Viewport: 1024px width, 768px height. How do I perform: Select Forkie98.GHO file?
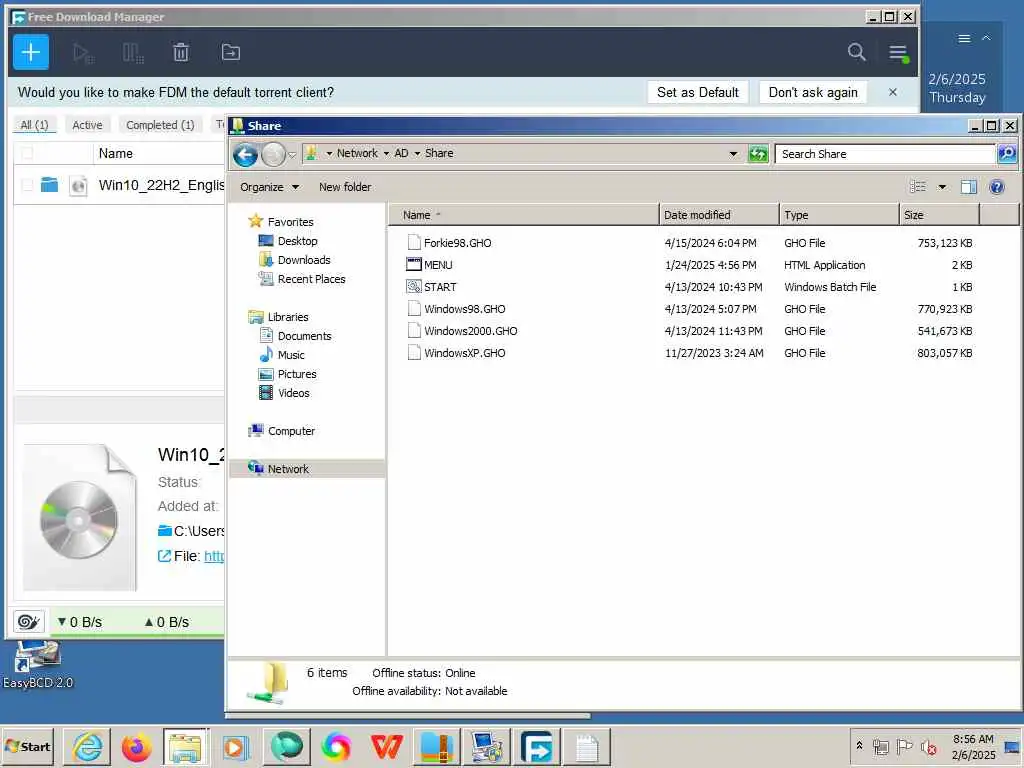(x=457, y=243)
